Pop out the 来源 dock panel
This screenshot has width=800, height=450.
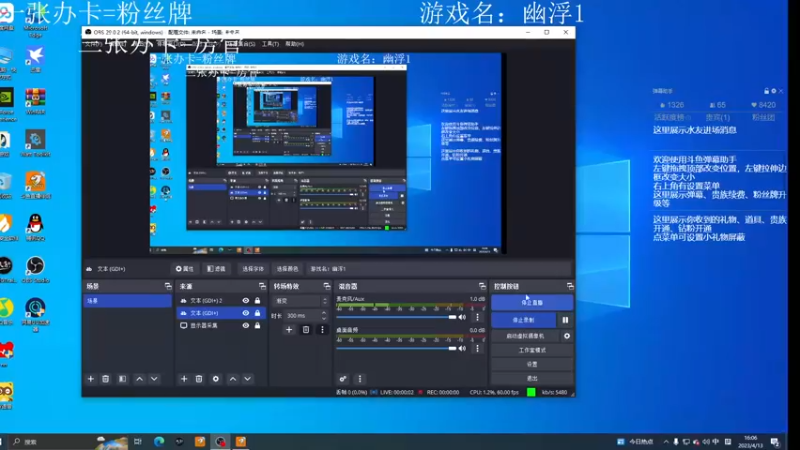[x=262, y=286]
